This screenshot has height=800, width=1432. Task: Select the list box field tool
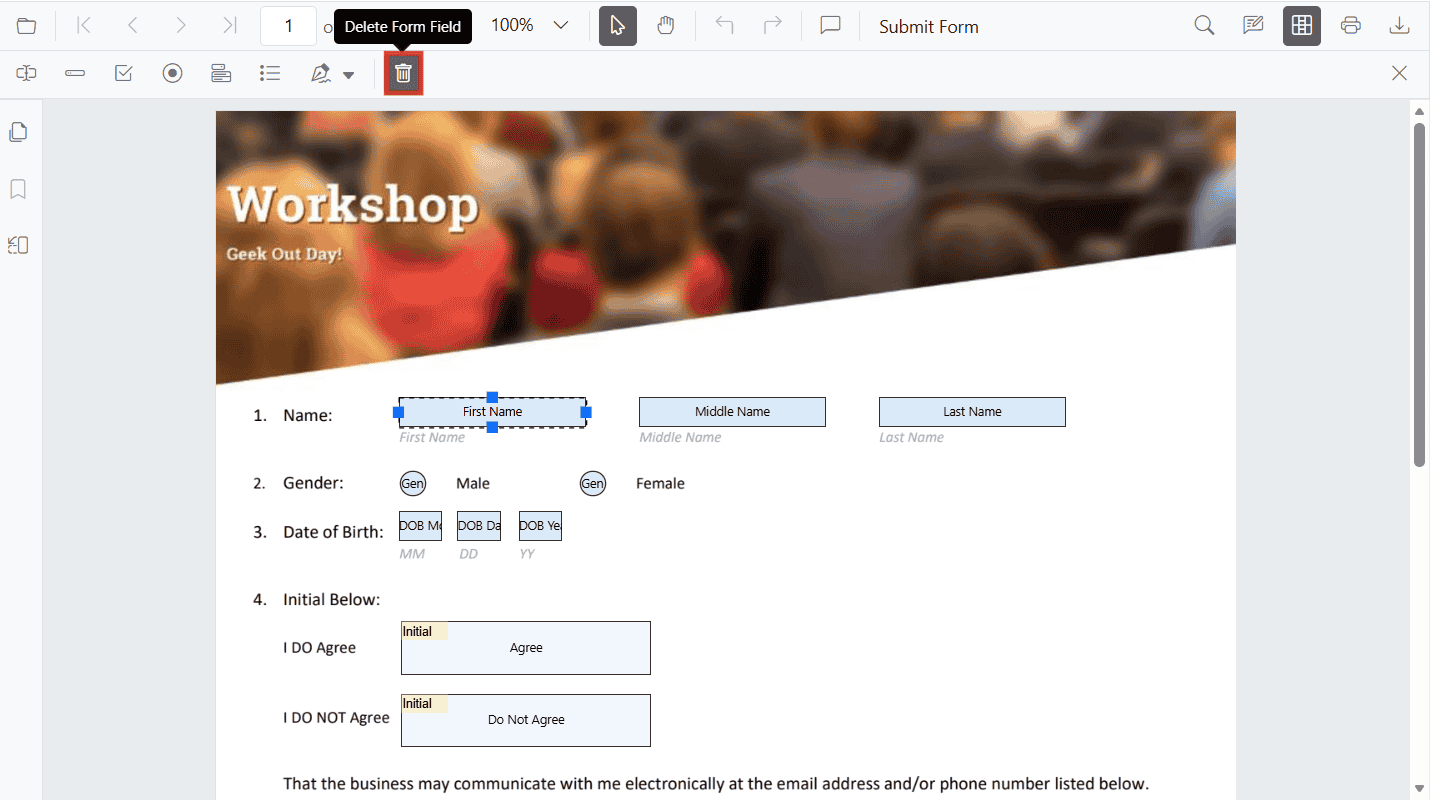coord(270,73)
